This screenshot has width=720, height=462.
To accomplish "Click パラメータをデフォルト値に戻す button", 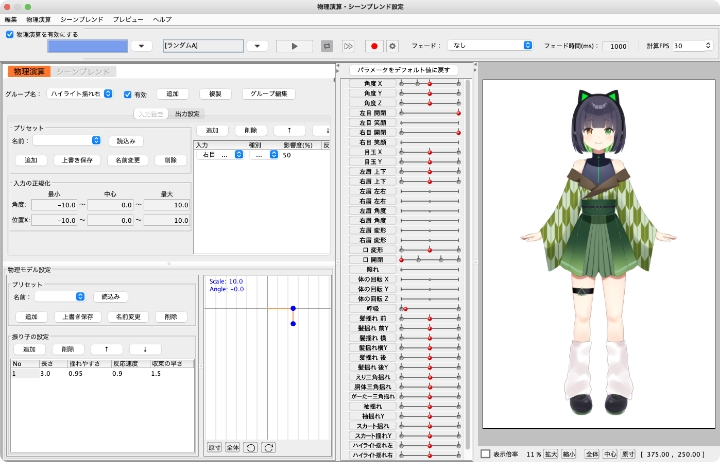I will coord(405,69).
